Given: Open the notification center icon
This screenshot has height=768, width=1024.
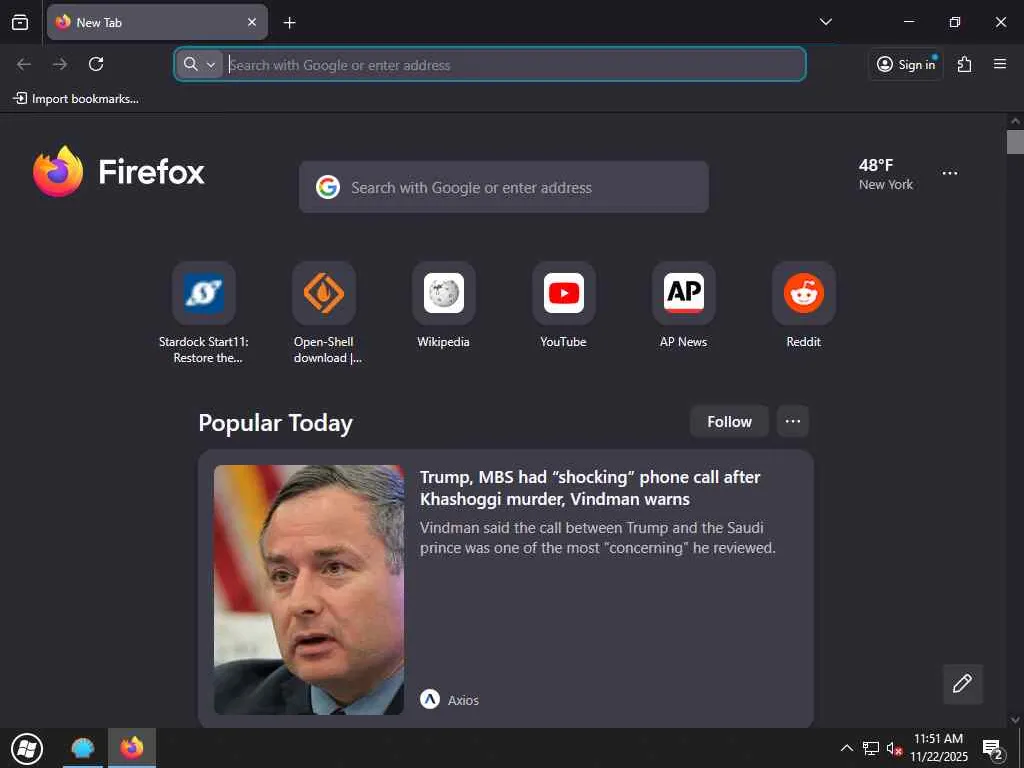Looking at the screenshot, I should 993,749.
